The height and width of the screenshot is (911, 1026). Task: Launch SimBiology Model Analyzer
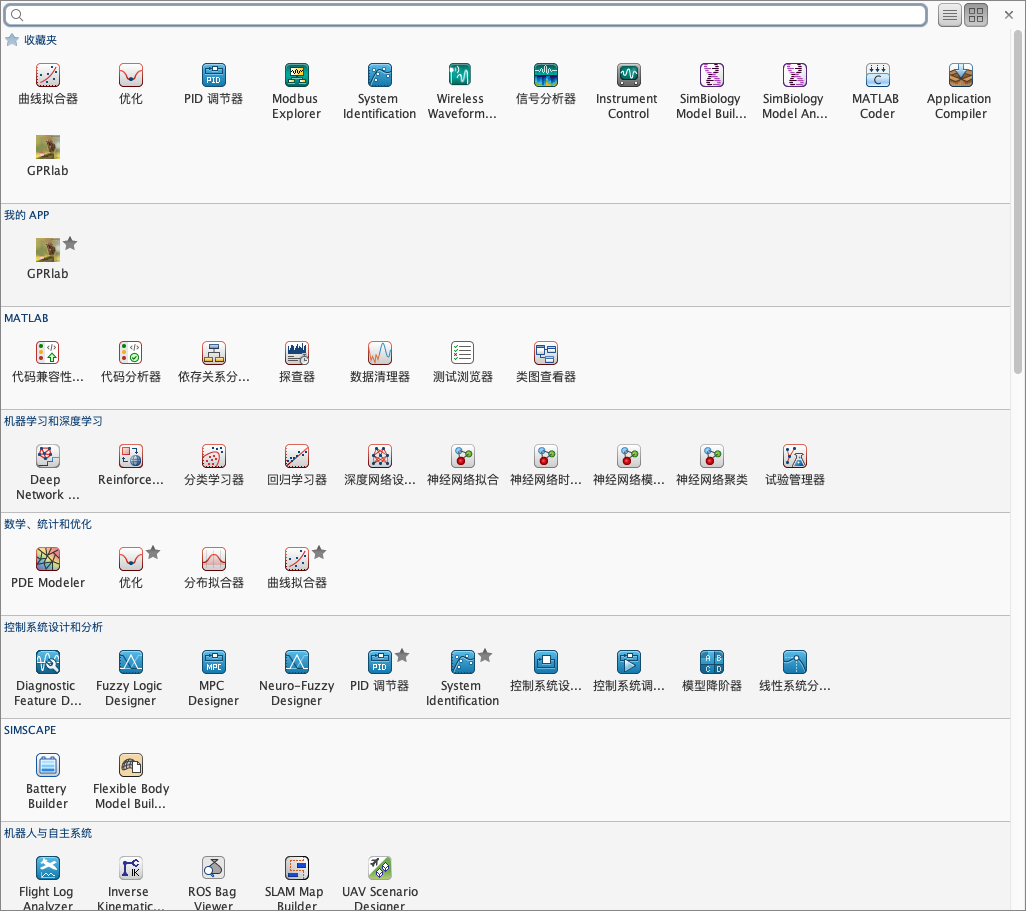tap(794, 92)
